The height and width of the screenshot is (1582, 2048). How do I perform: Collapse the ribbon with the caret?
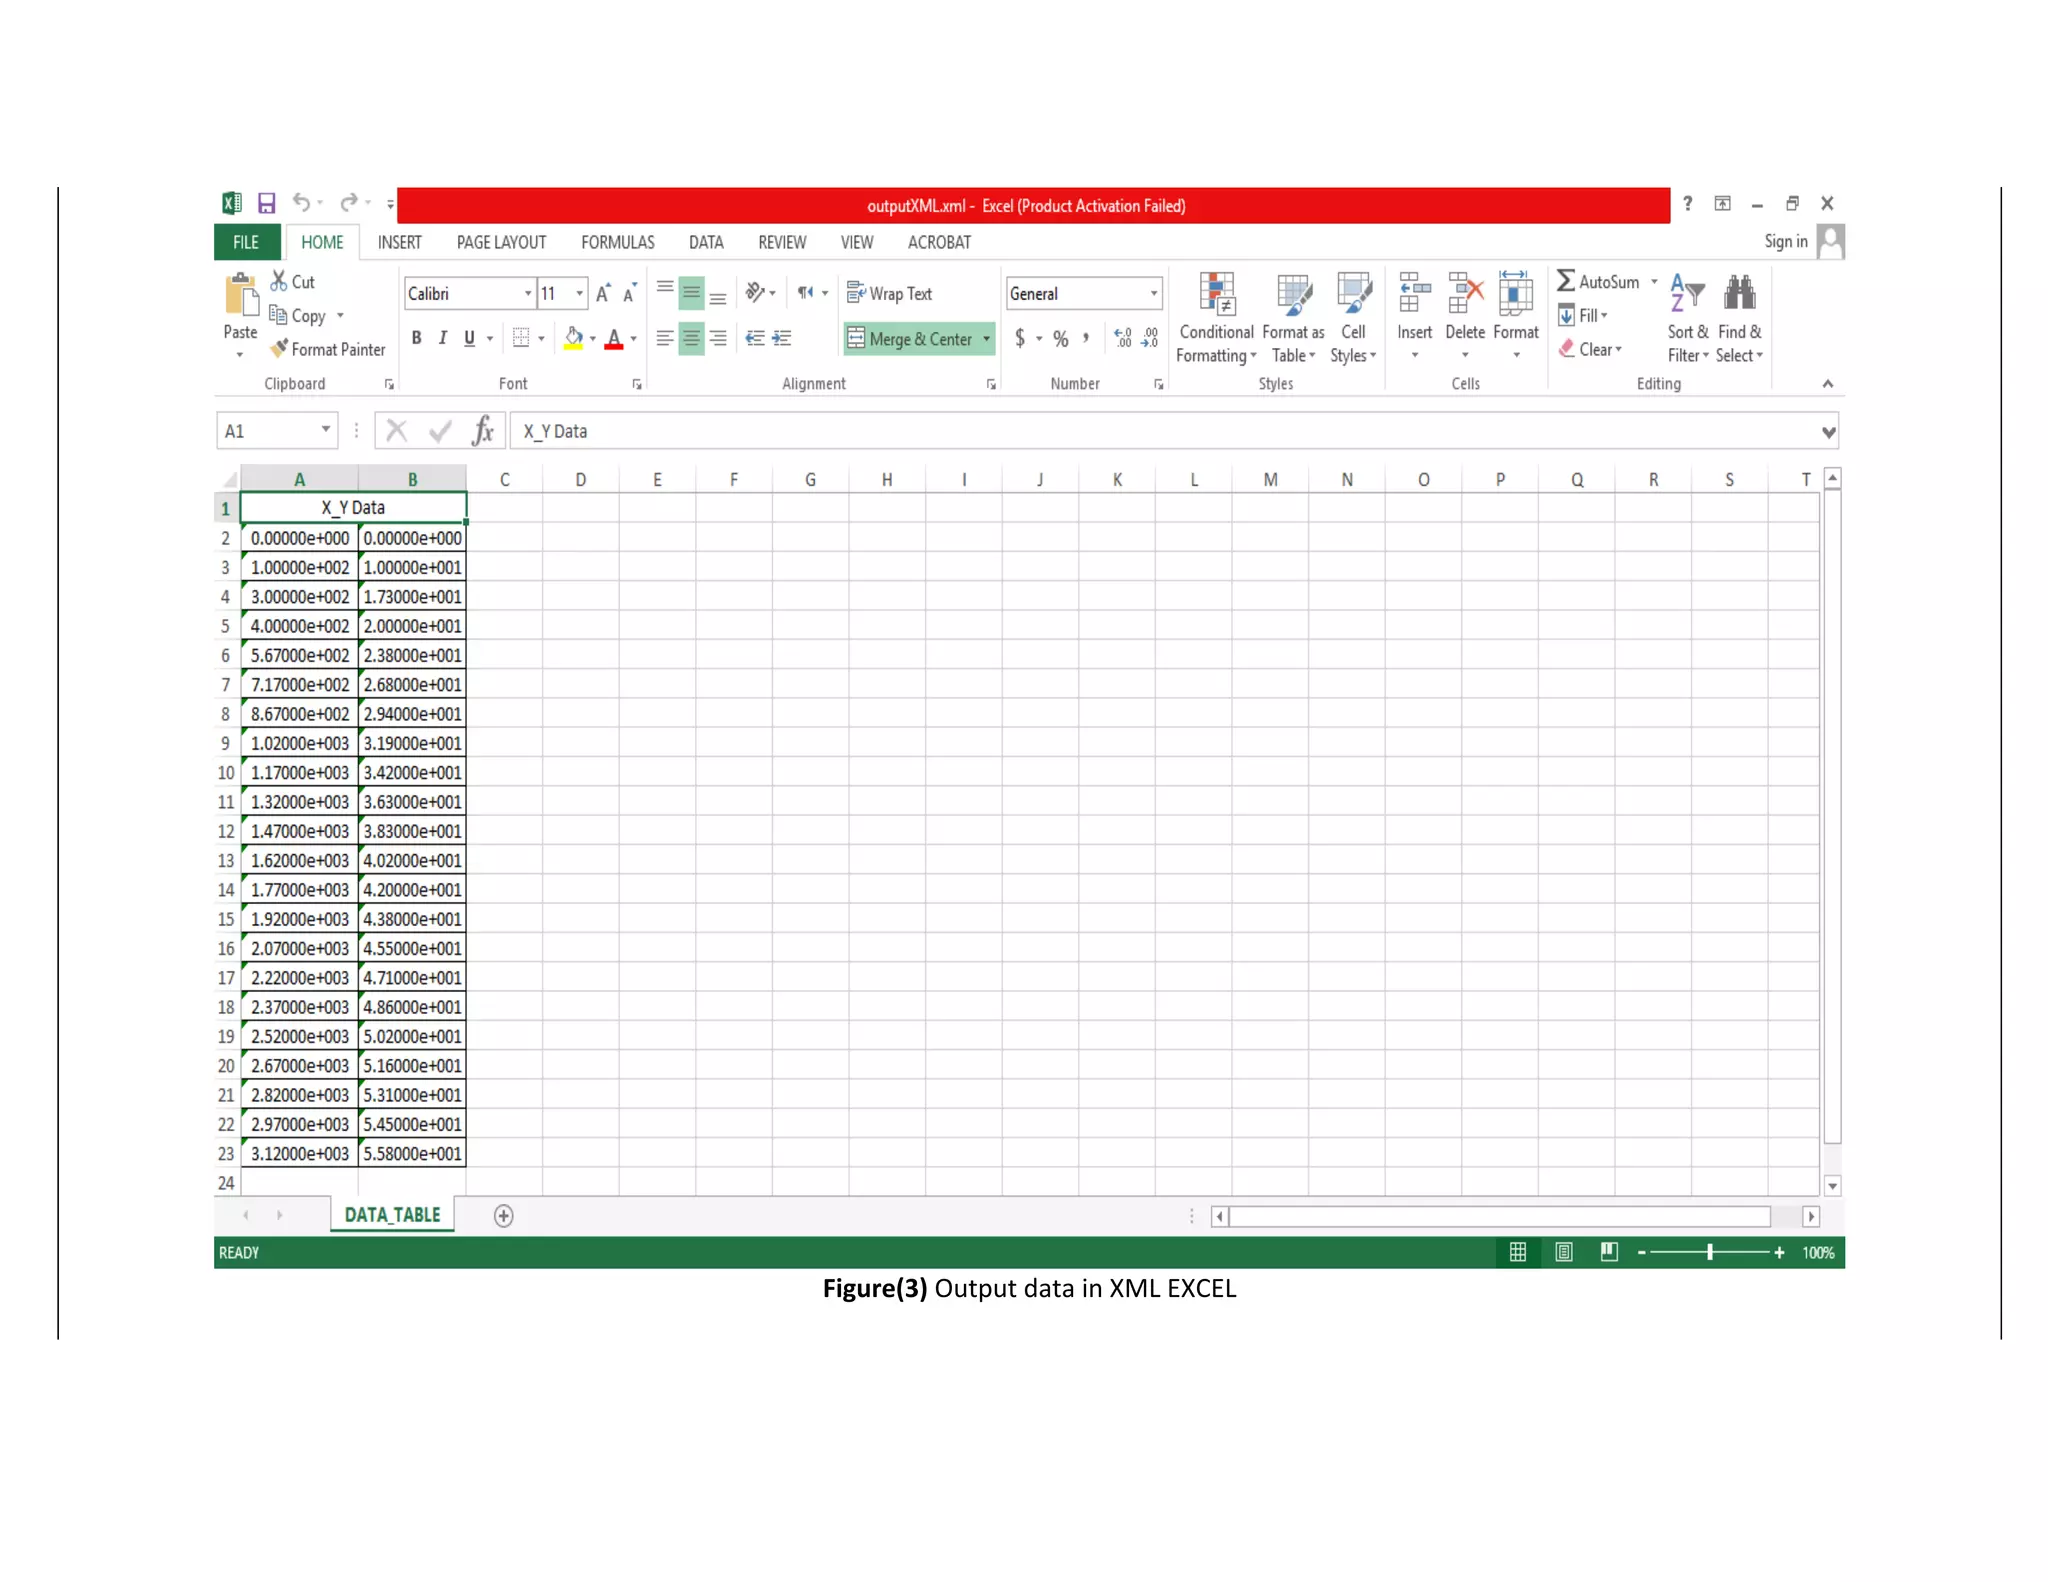click(x=1827, y=384)
